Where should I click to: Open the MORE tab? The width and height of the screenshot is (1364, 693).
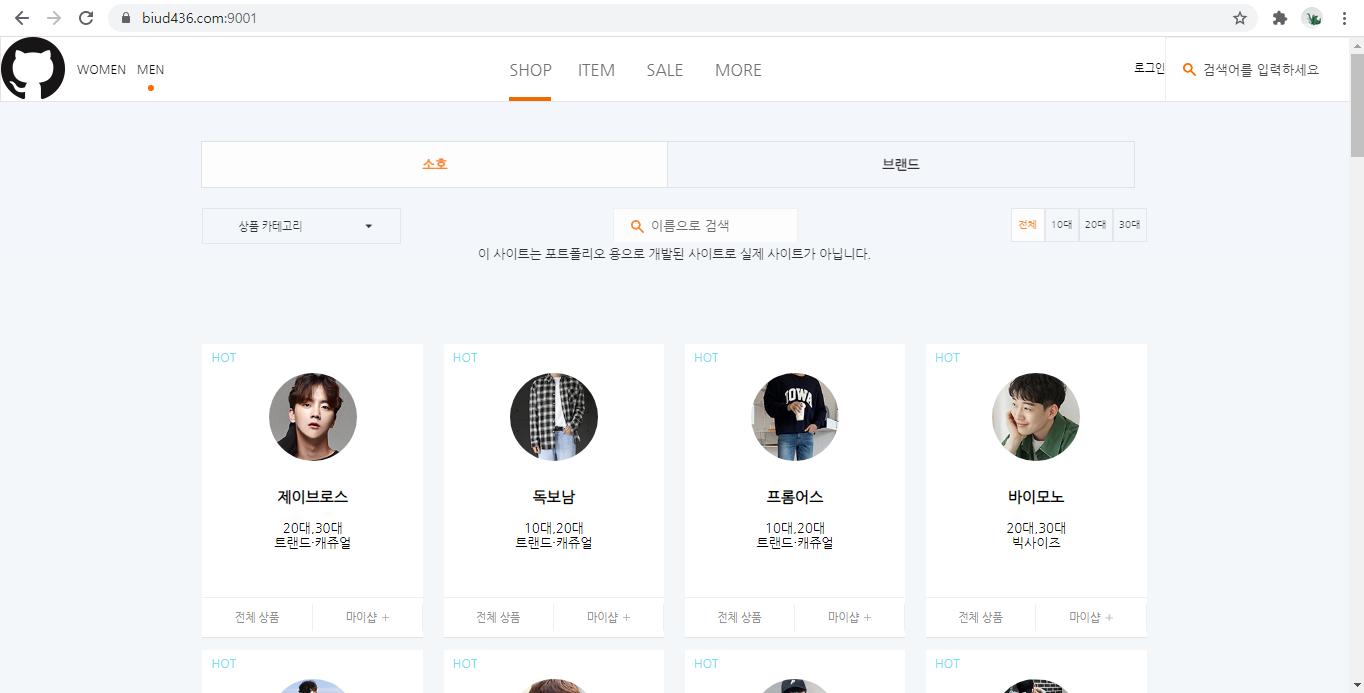738,70
